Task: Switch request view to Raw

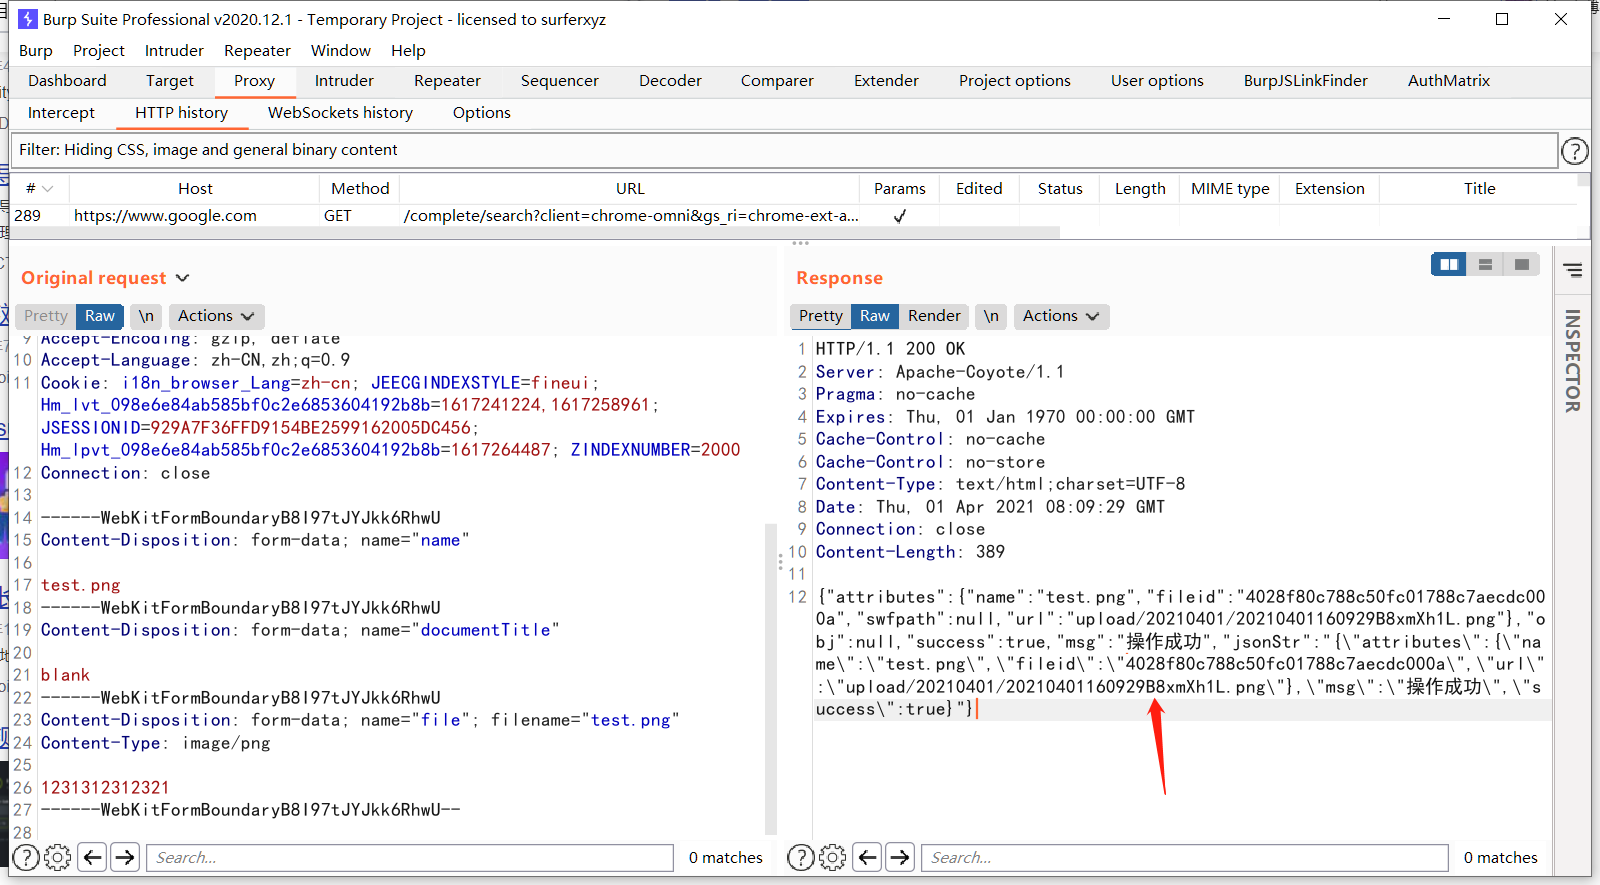Action: point(100,316)
